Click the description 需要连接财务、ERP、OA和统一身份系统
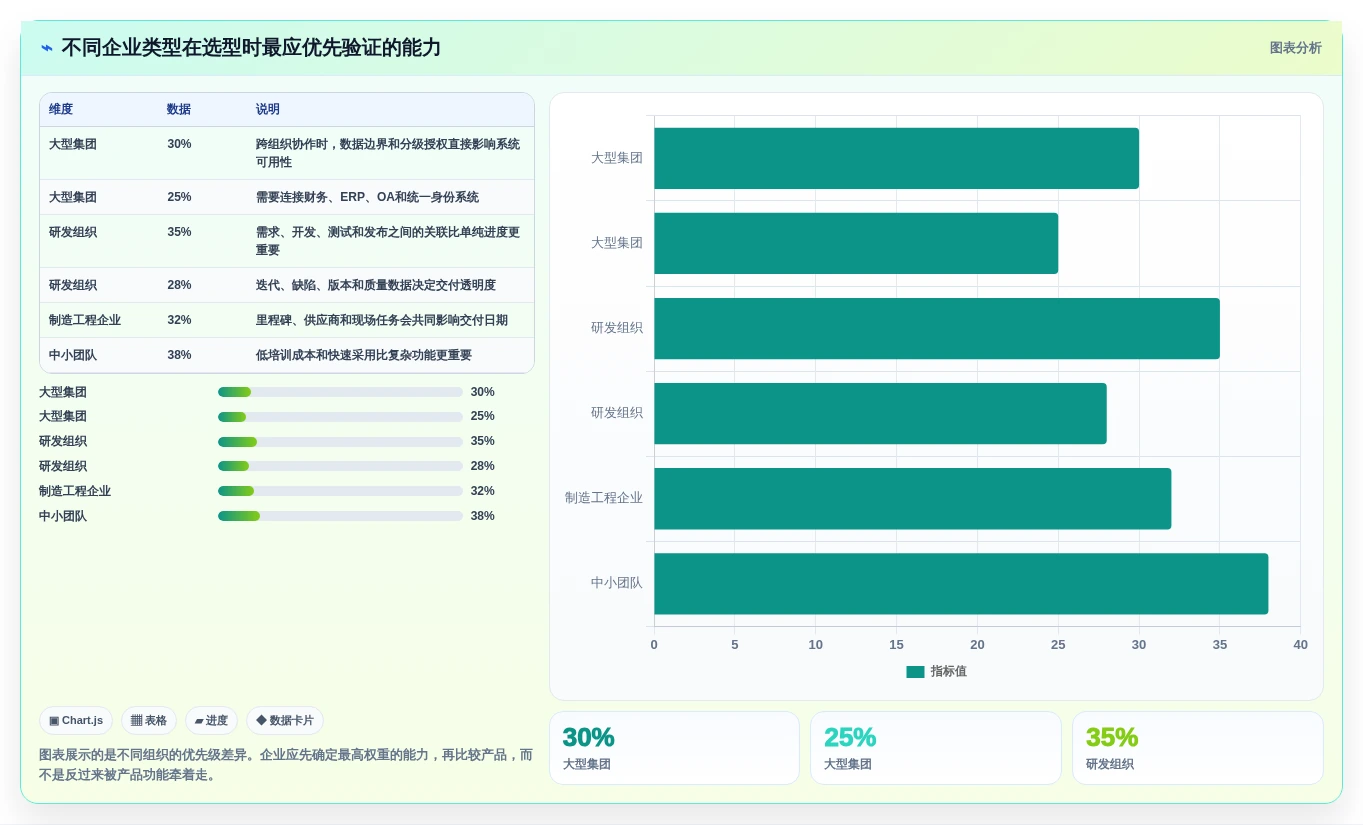The image size is (1363, 825). 367,197
